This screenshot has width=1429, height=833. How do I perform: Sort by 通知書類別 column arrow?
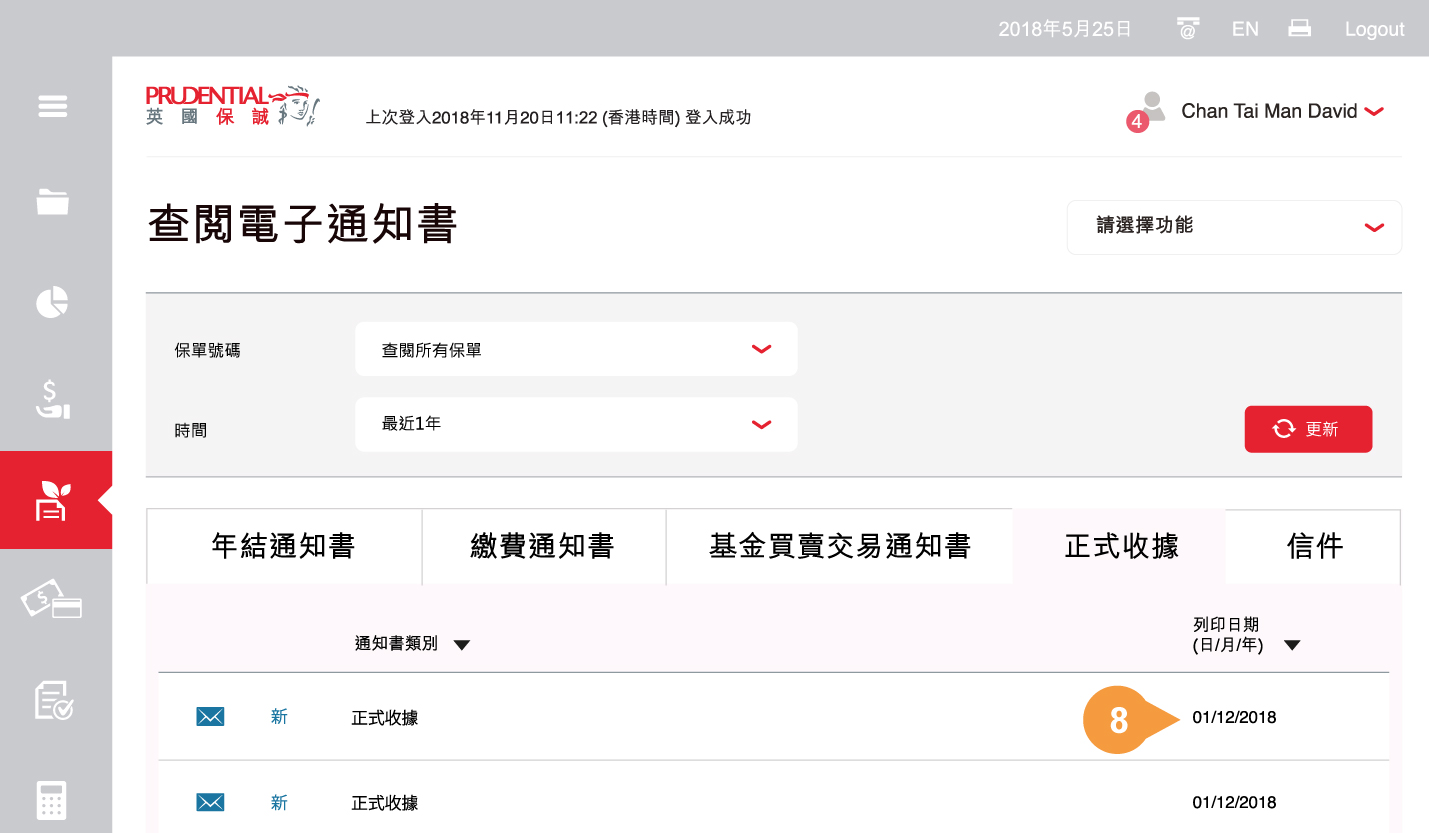point(461,645)
